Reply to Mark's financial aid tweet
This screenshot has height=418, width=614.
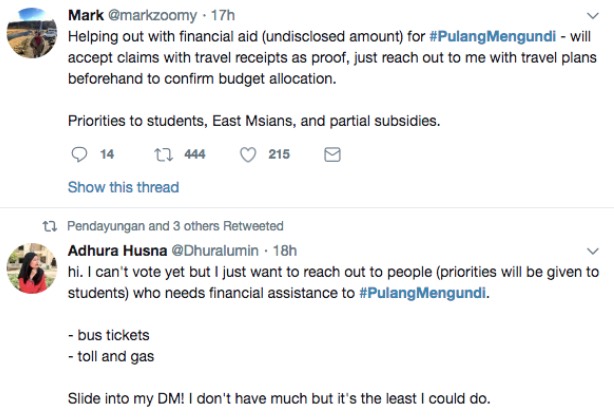point(81,154)
